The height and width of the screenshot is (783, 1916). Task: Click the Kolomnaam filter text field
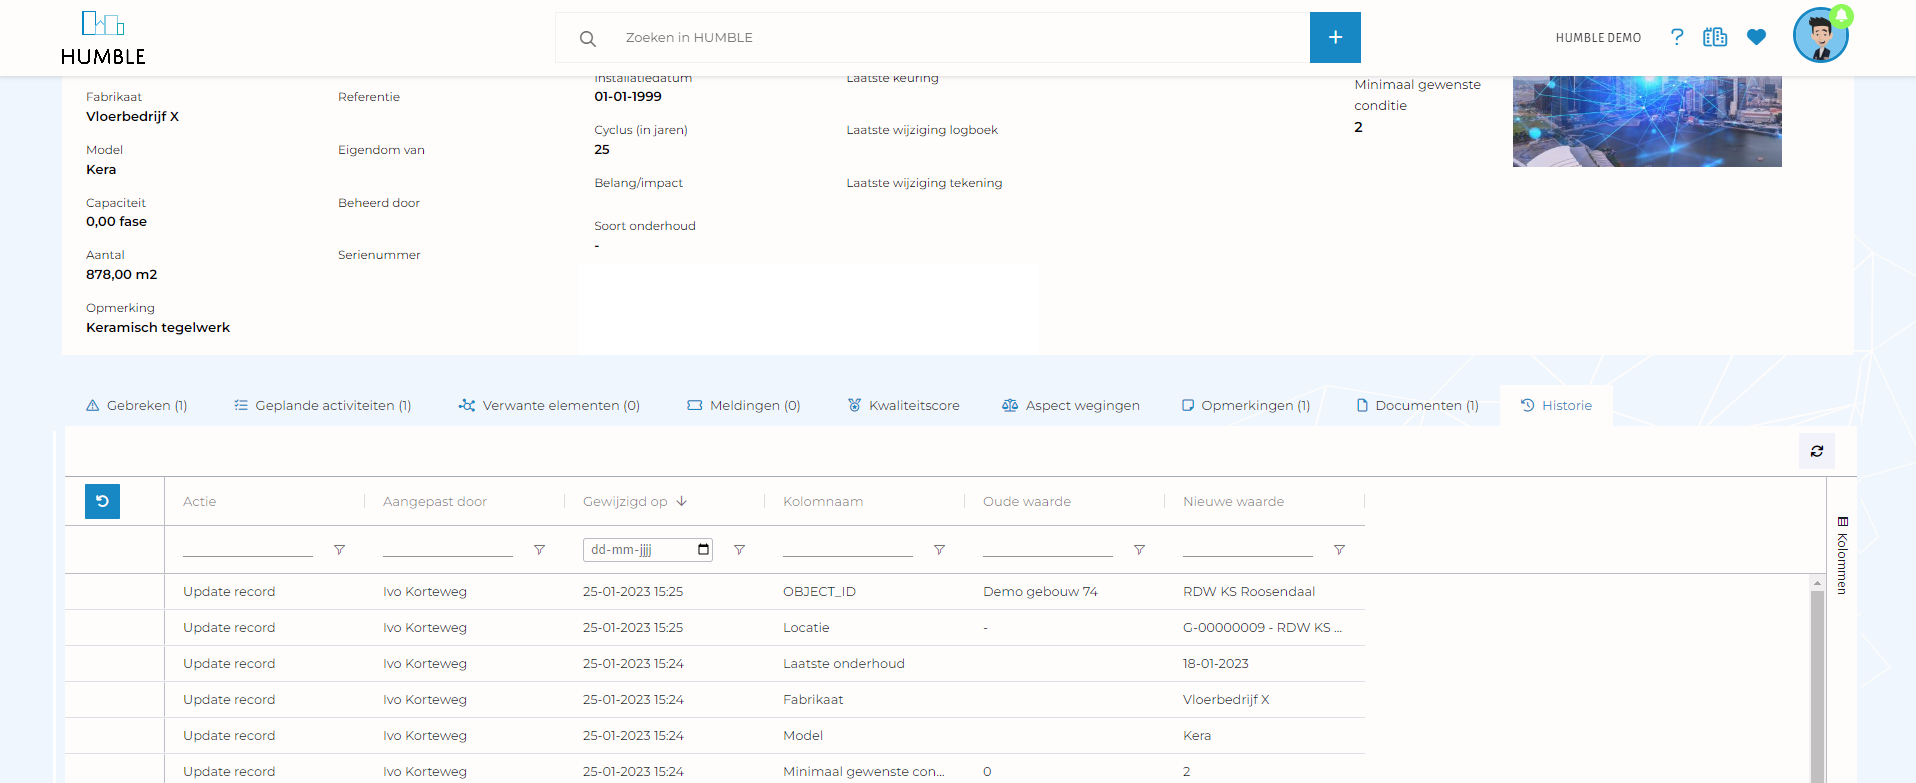[x=848, y=549]
